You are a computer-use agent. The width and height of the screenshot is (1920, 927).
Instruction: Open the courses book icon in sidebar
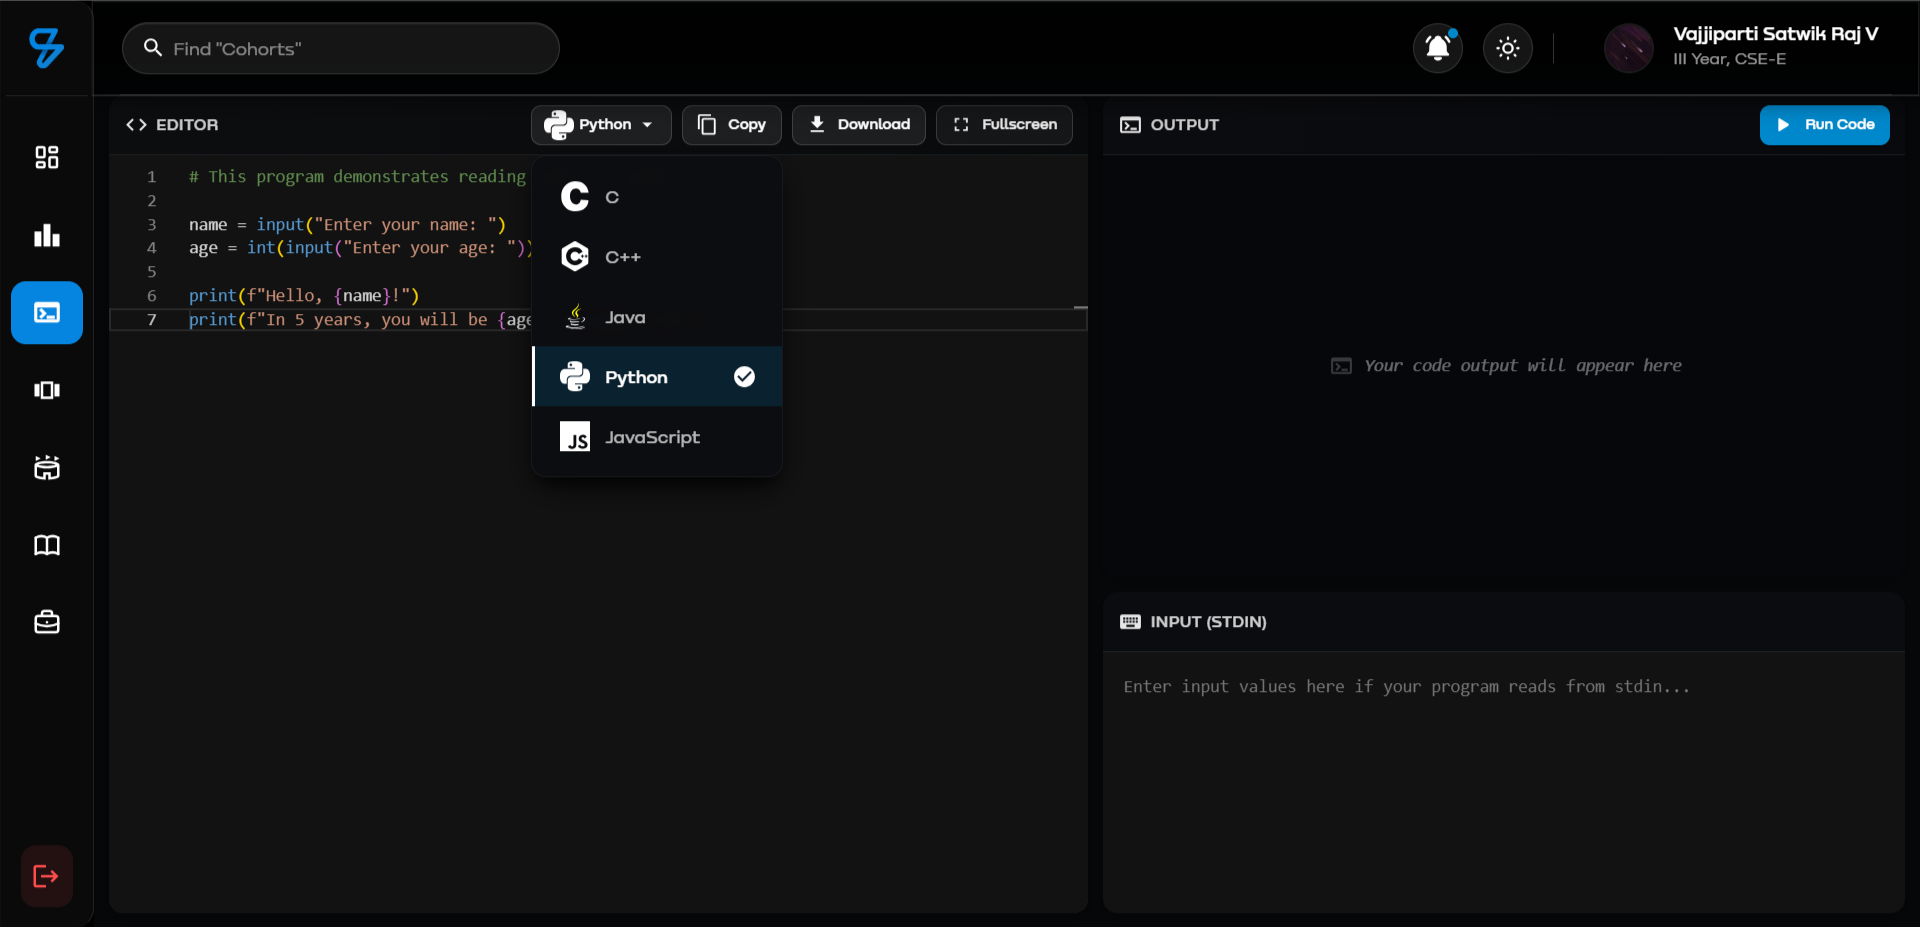click(x=46, y=546)
